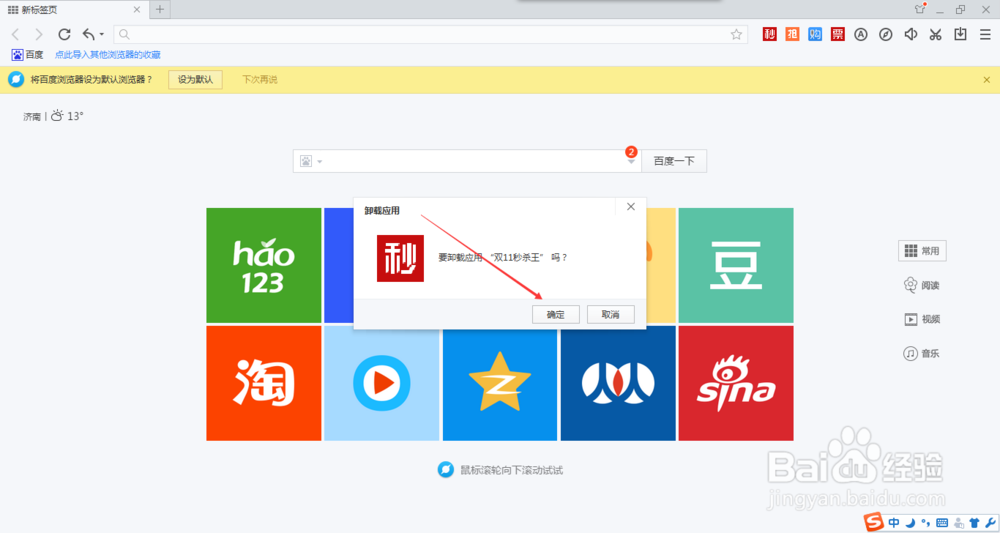
Task: Go forward to next page
Action: (39, 34)
